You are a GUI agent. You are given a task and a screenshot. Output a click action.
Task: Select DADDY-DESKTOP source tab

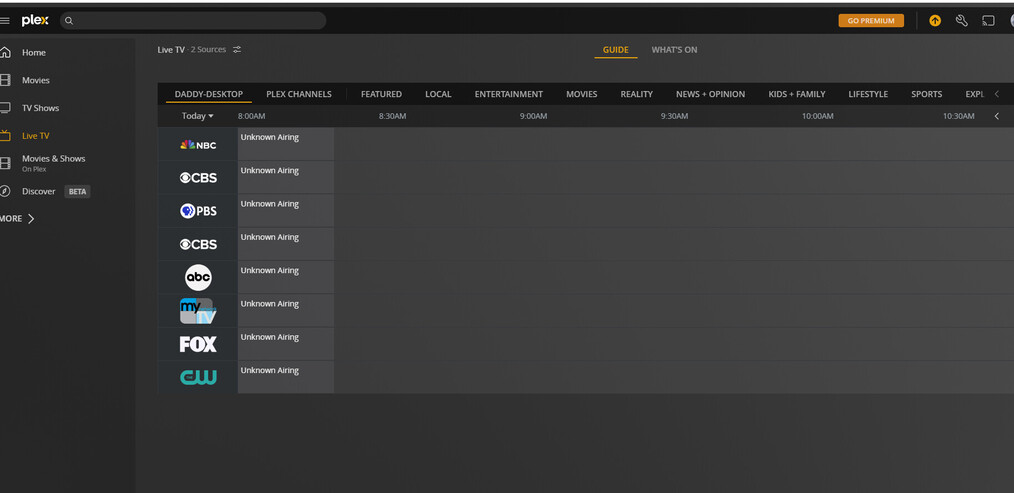[x=209, y=94]
